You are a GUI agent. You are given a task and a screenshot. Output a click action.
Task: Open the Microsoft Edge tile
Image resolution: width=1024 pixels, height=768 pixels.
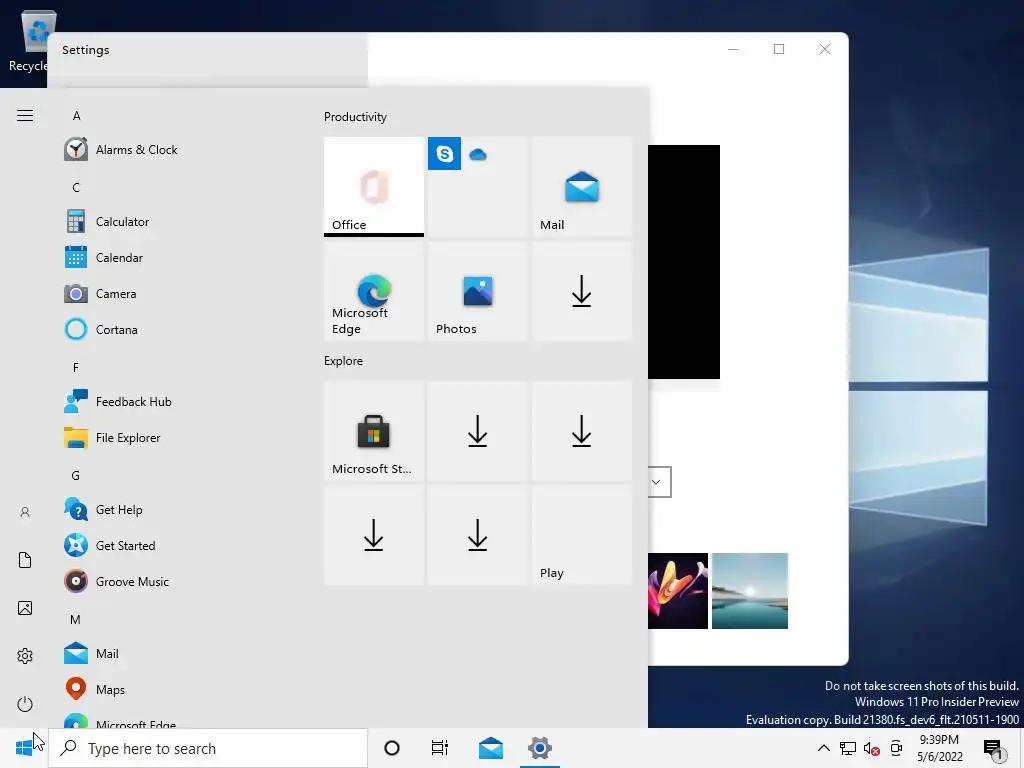(x=374, y=291)
